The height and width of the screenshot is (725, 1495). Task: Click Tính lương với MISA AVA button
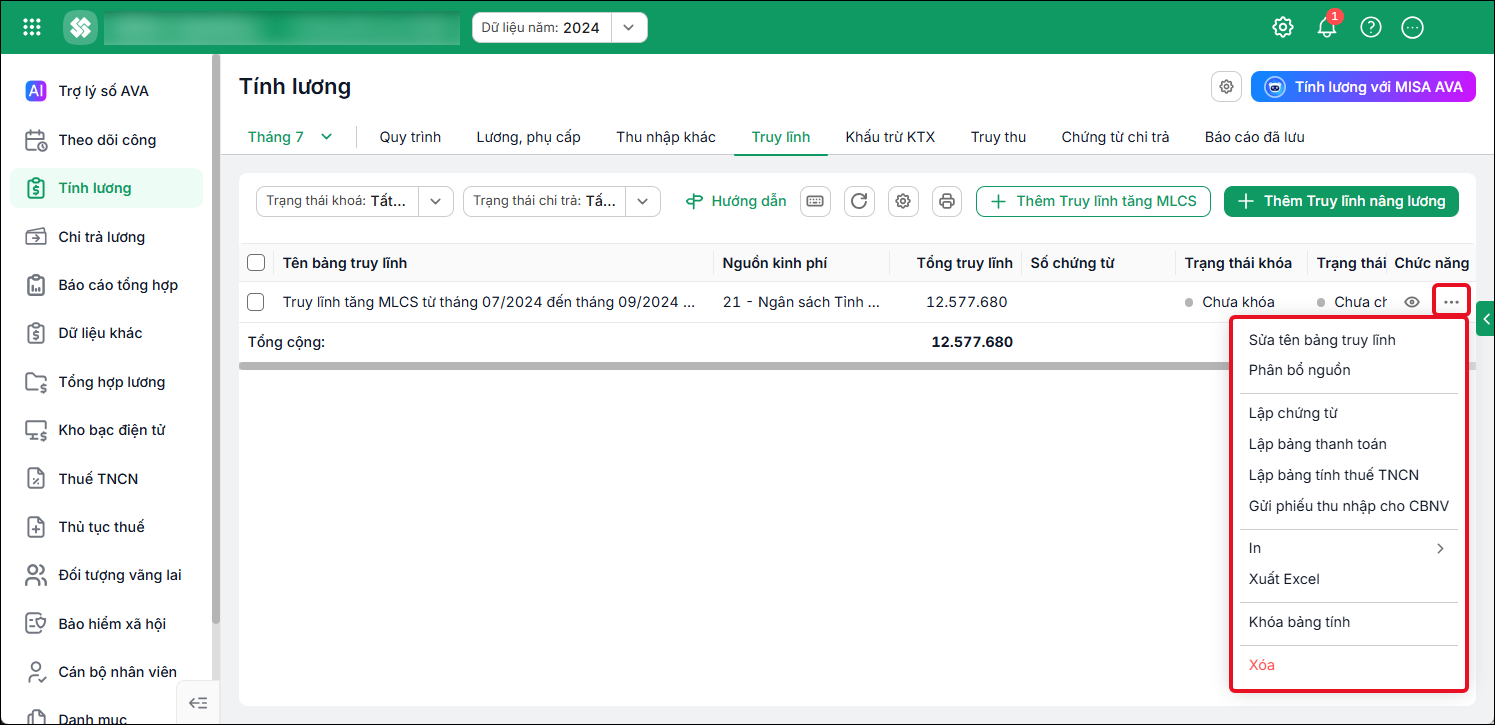(1363, 87)
